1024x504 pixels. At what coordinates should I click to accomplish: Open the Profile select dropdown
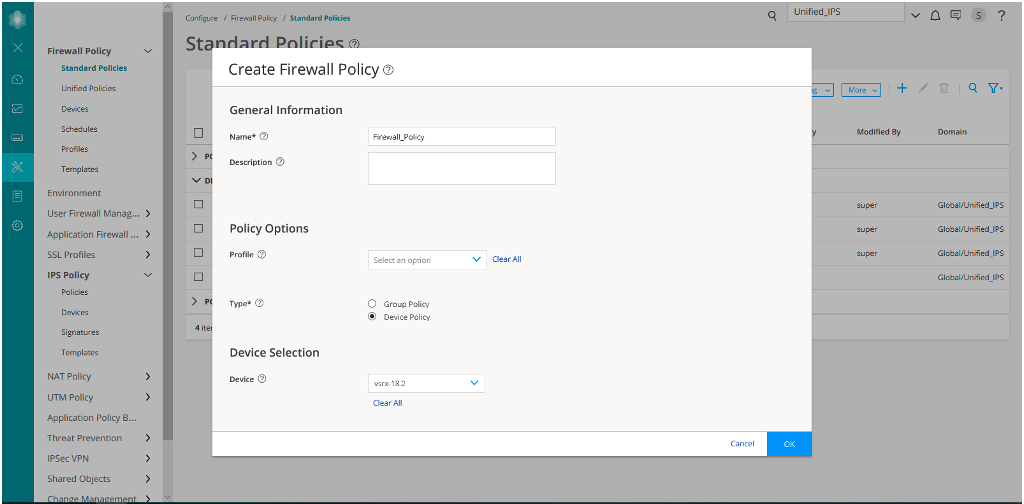tap(427, 260)
